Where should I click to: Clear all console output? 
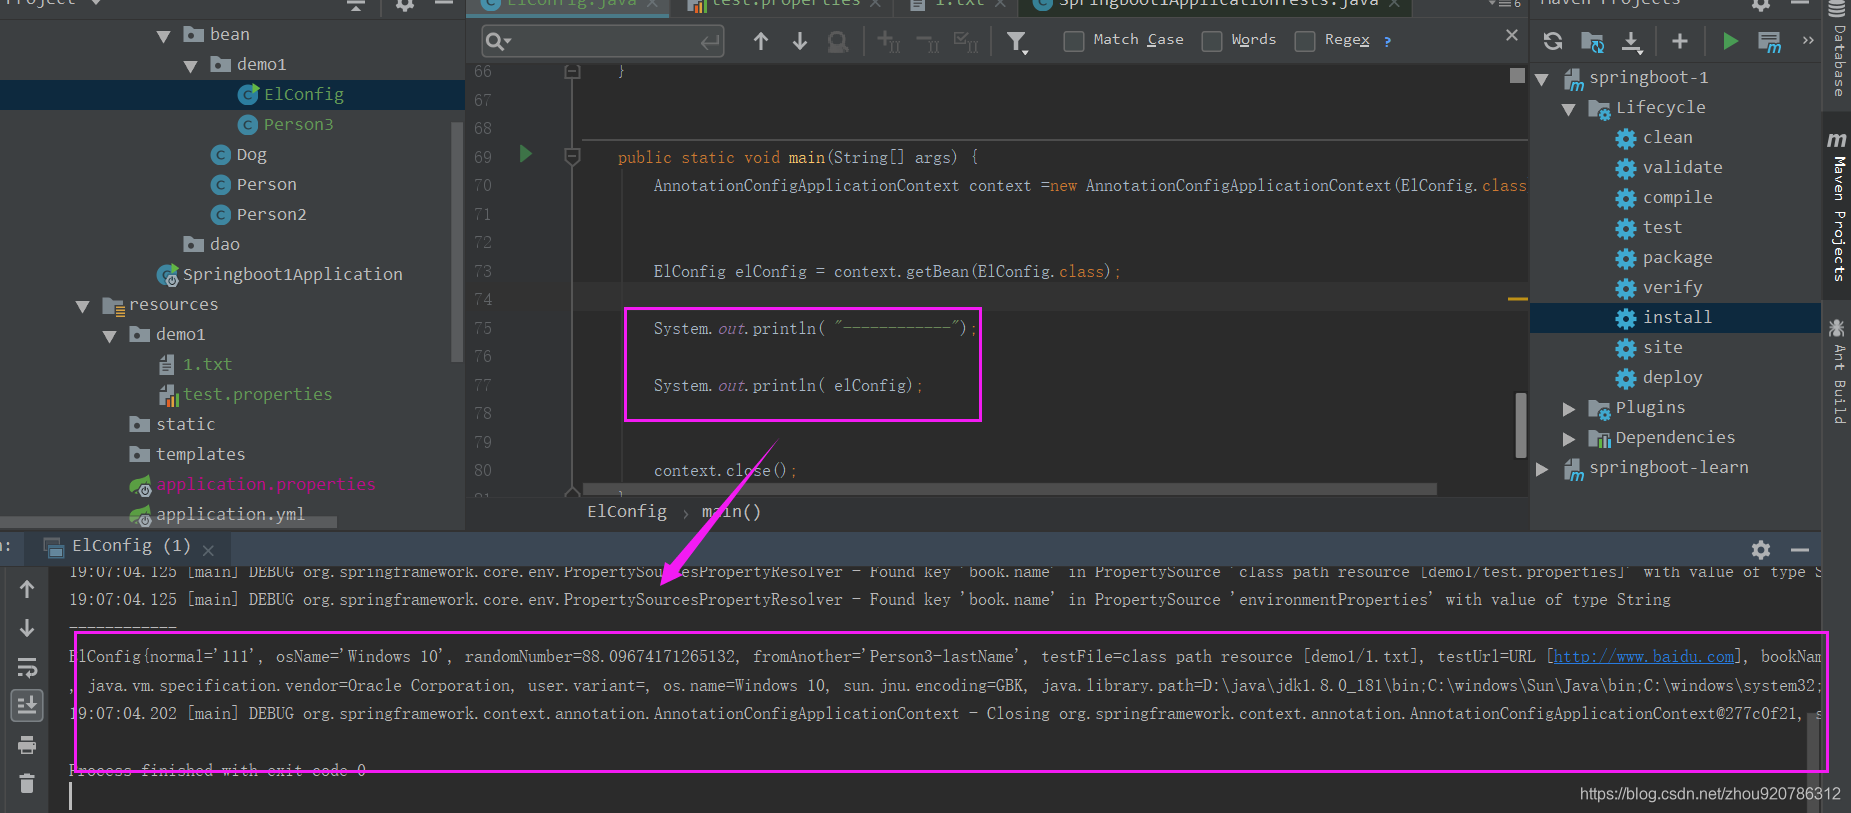click(27, 784)
